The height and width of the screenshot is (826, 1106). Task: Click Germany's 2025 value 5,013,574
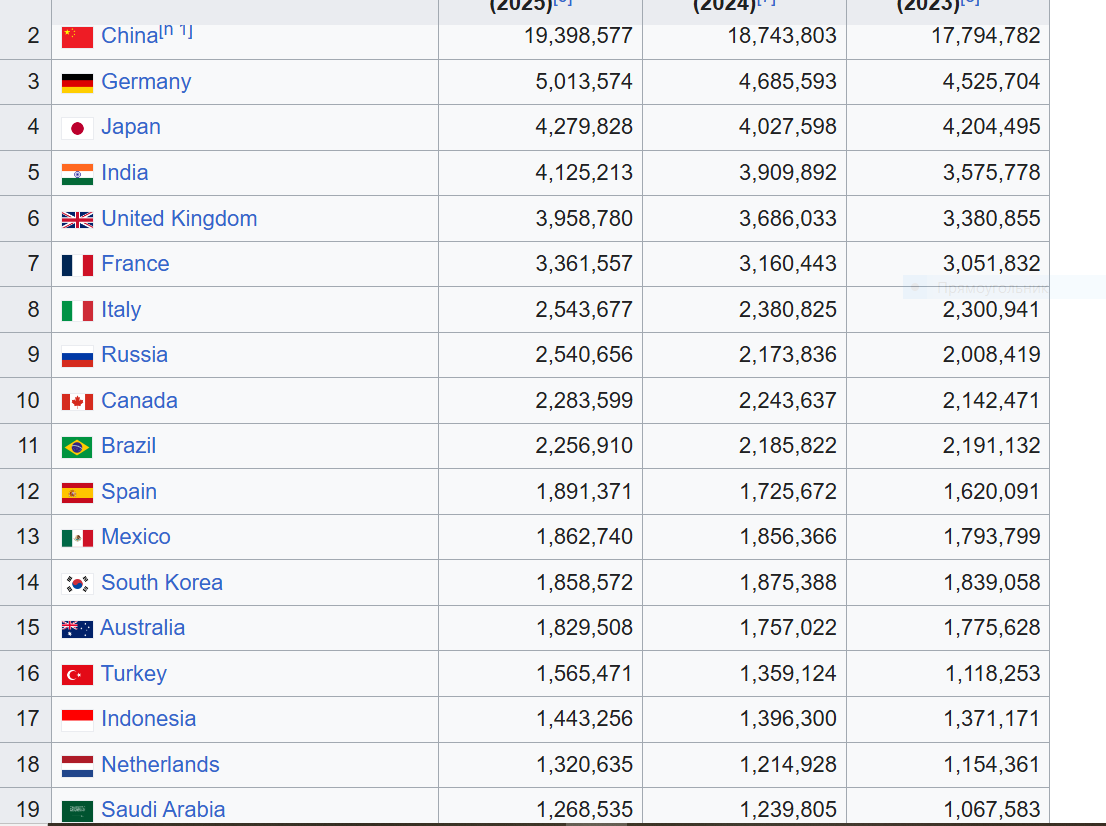pyautogui.click(x=584, y=82)
